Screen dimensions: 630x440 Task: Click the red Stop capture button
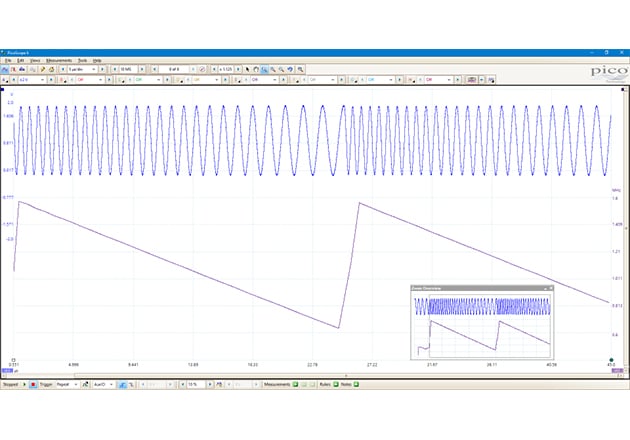tap(33, 385)
